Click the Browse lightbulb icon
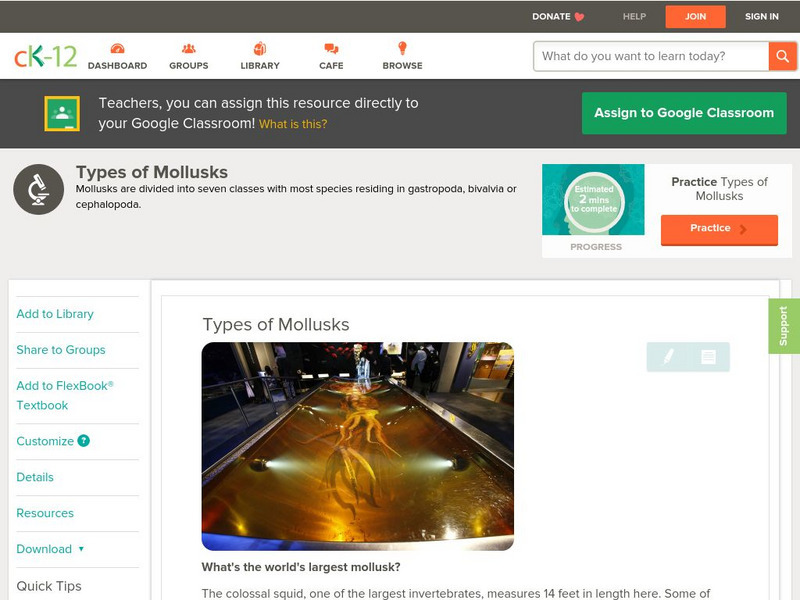Viewport: 800px width, 600px height. (x=402, y=49)
